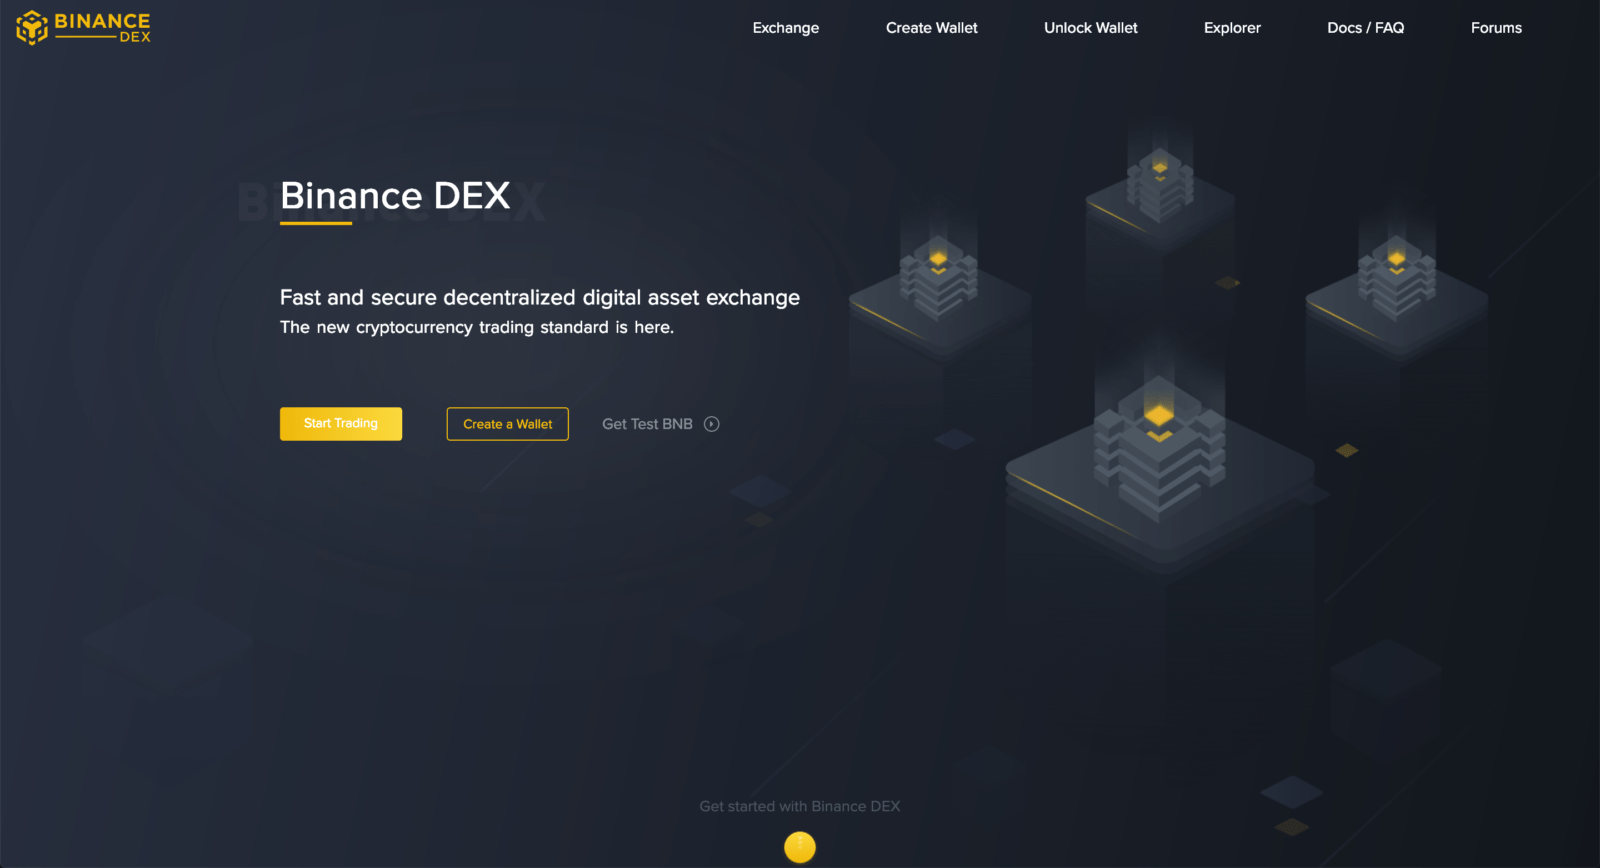Click the Start Trading button
The height and width of the screenshot is (868, 1600).
tap(341, 424)
